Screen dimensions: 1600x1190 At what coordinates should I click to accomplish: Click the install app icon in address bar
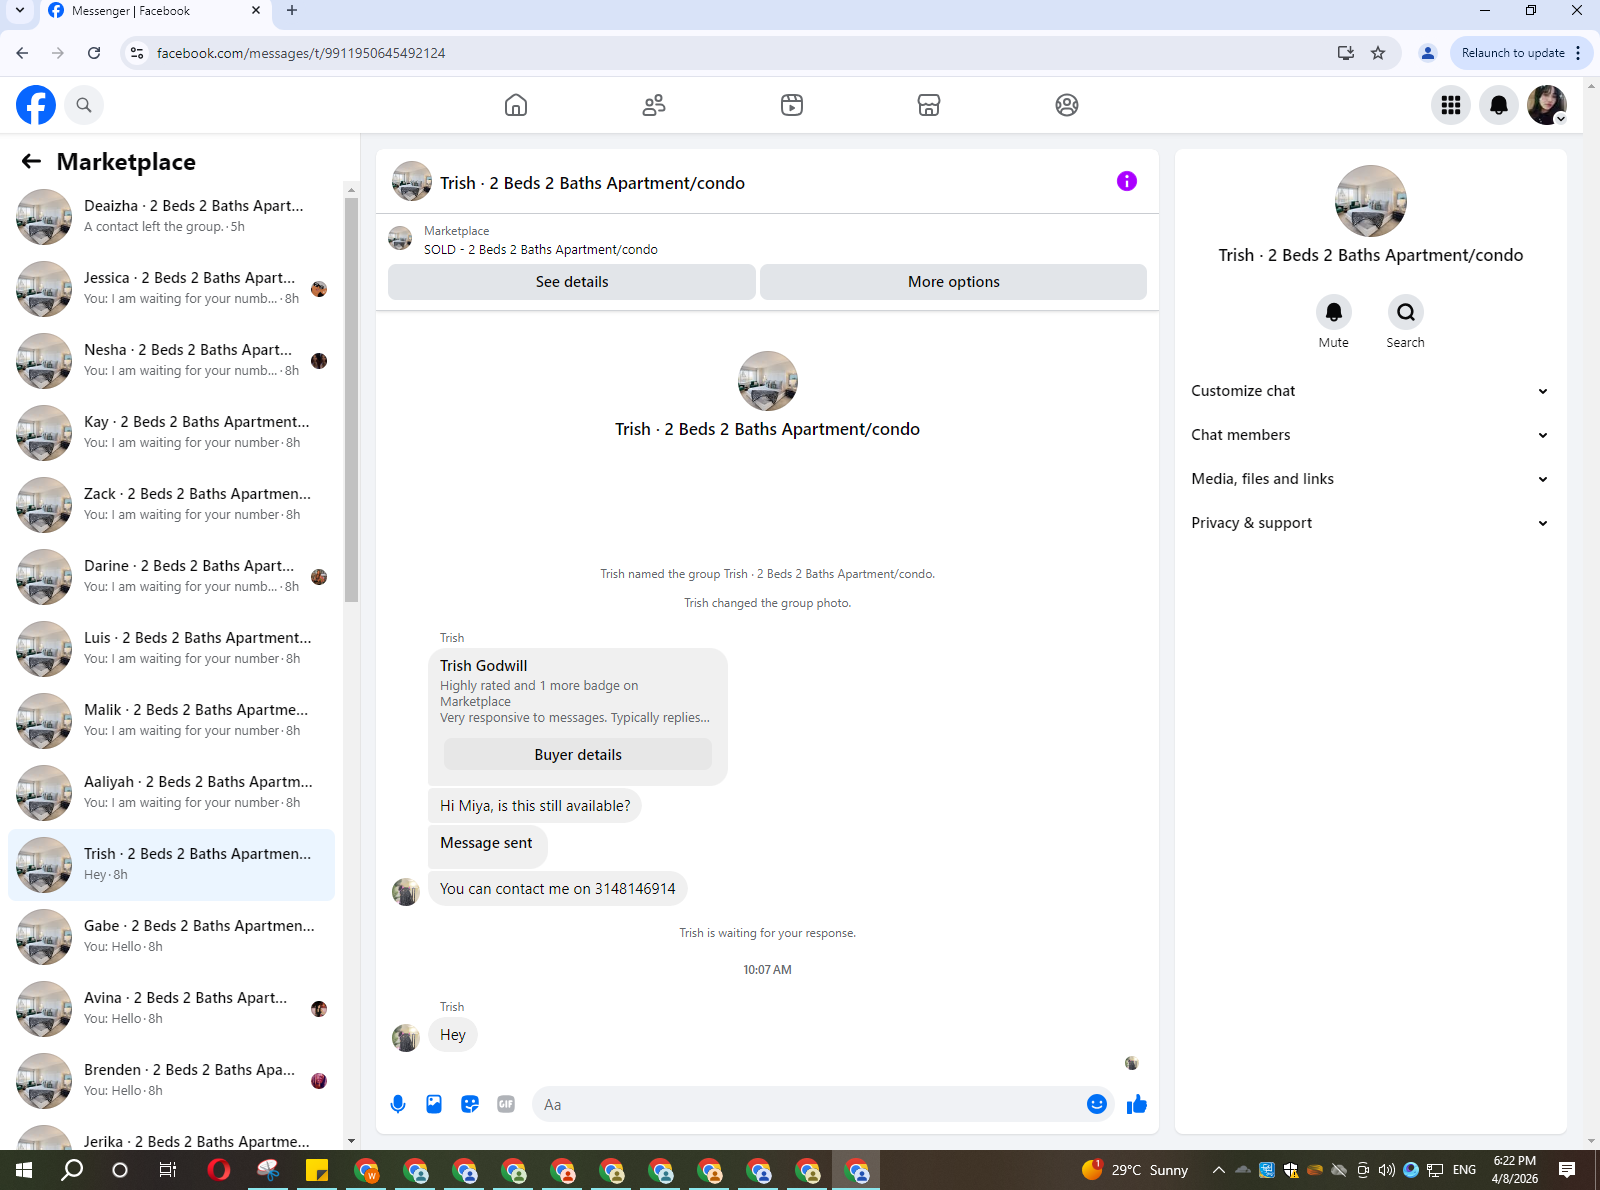coord(1346,53)
